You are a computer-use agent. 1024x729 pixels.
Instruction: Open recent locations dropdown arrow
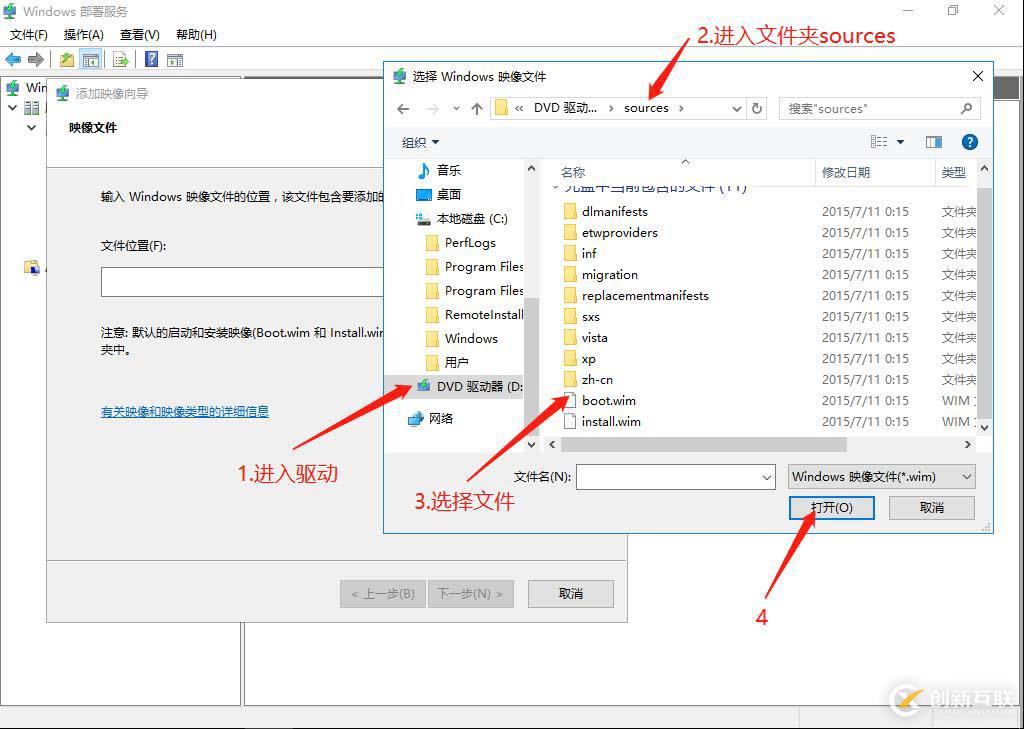coord(456,109)
